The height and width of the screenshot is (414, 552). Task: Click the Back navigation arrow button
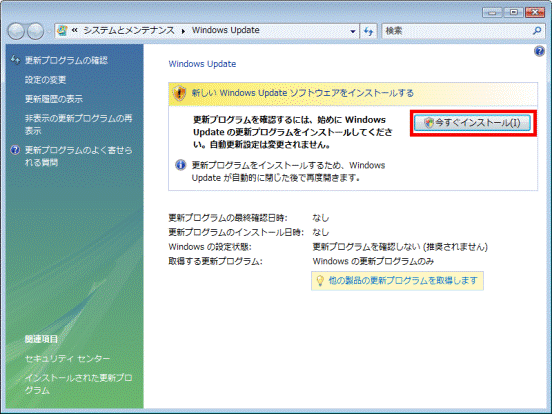click(16, 31)
